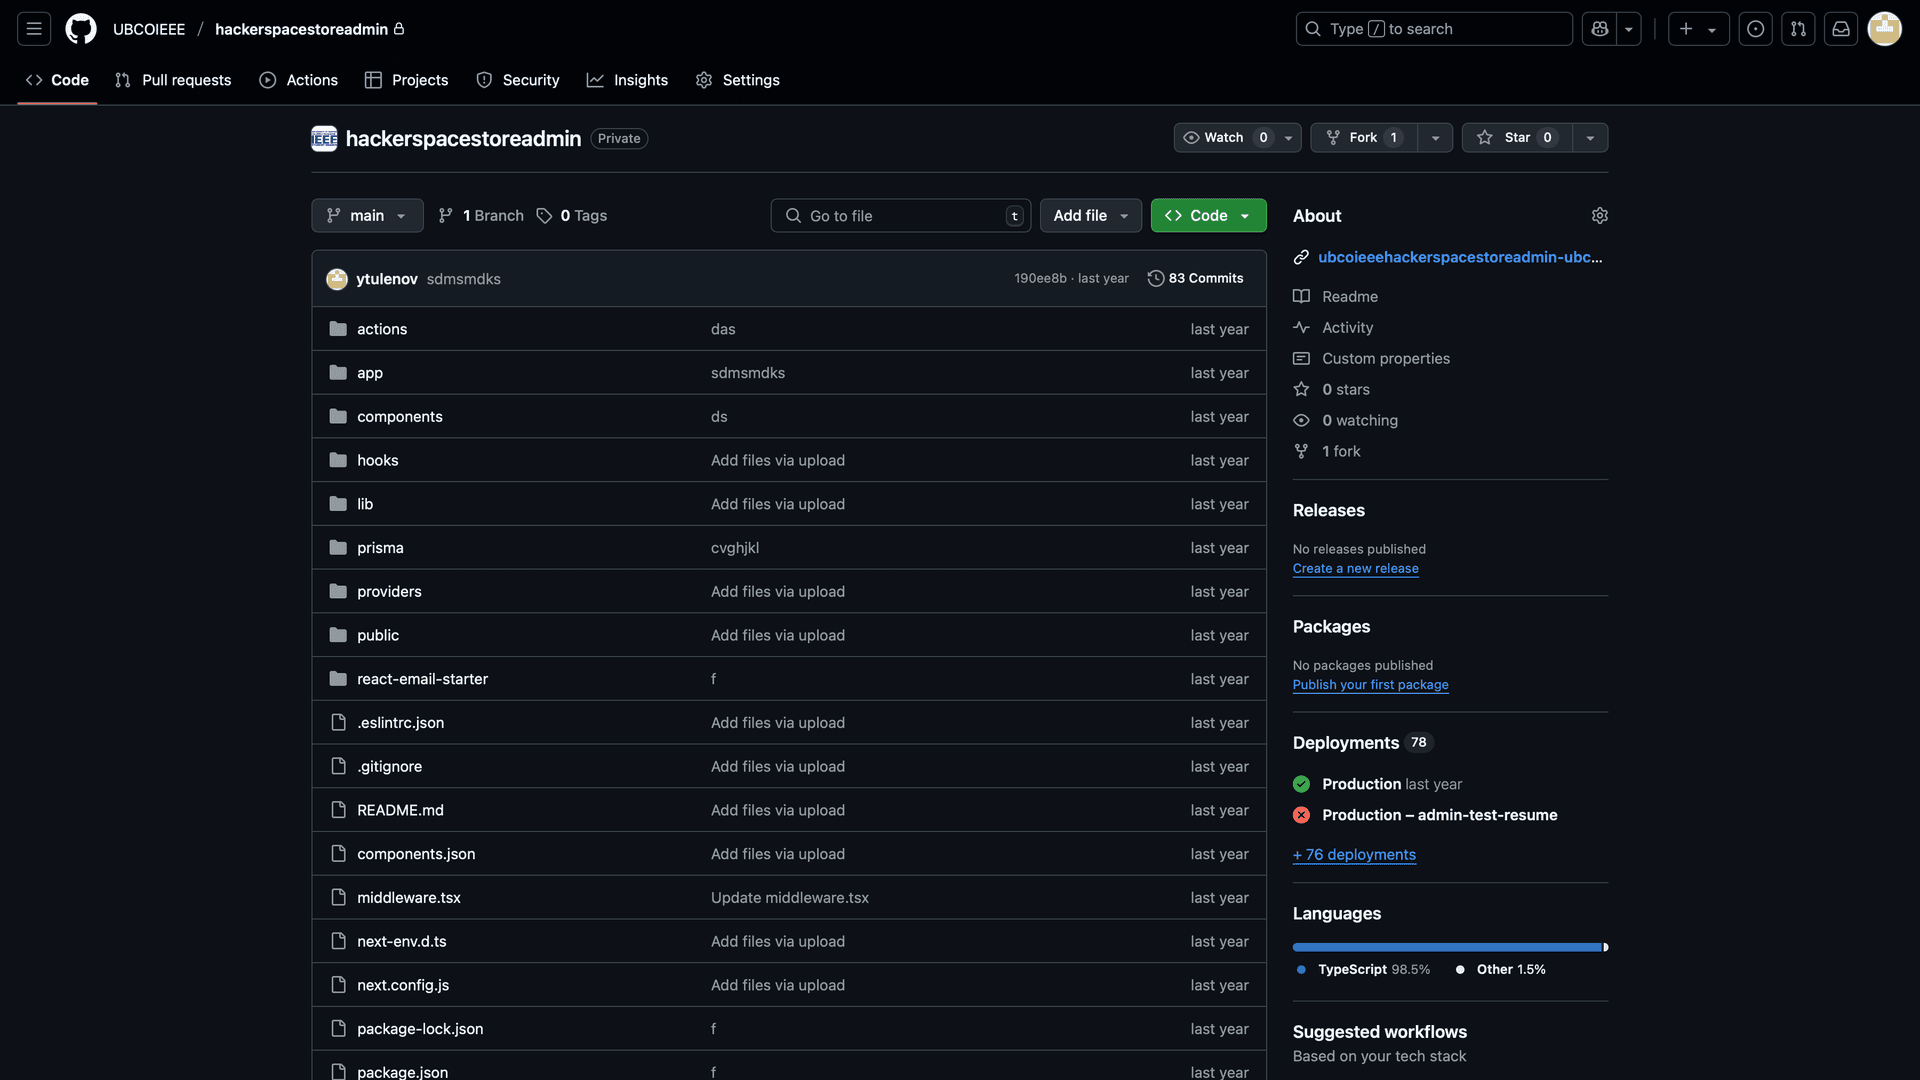This screenshot has height=1080, width=1920.
Task: Star the repository
Action: [1517, 138]
